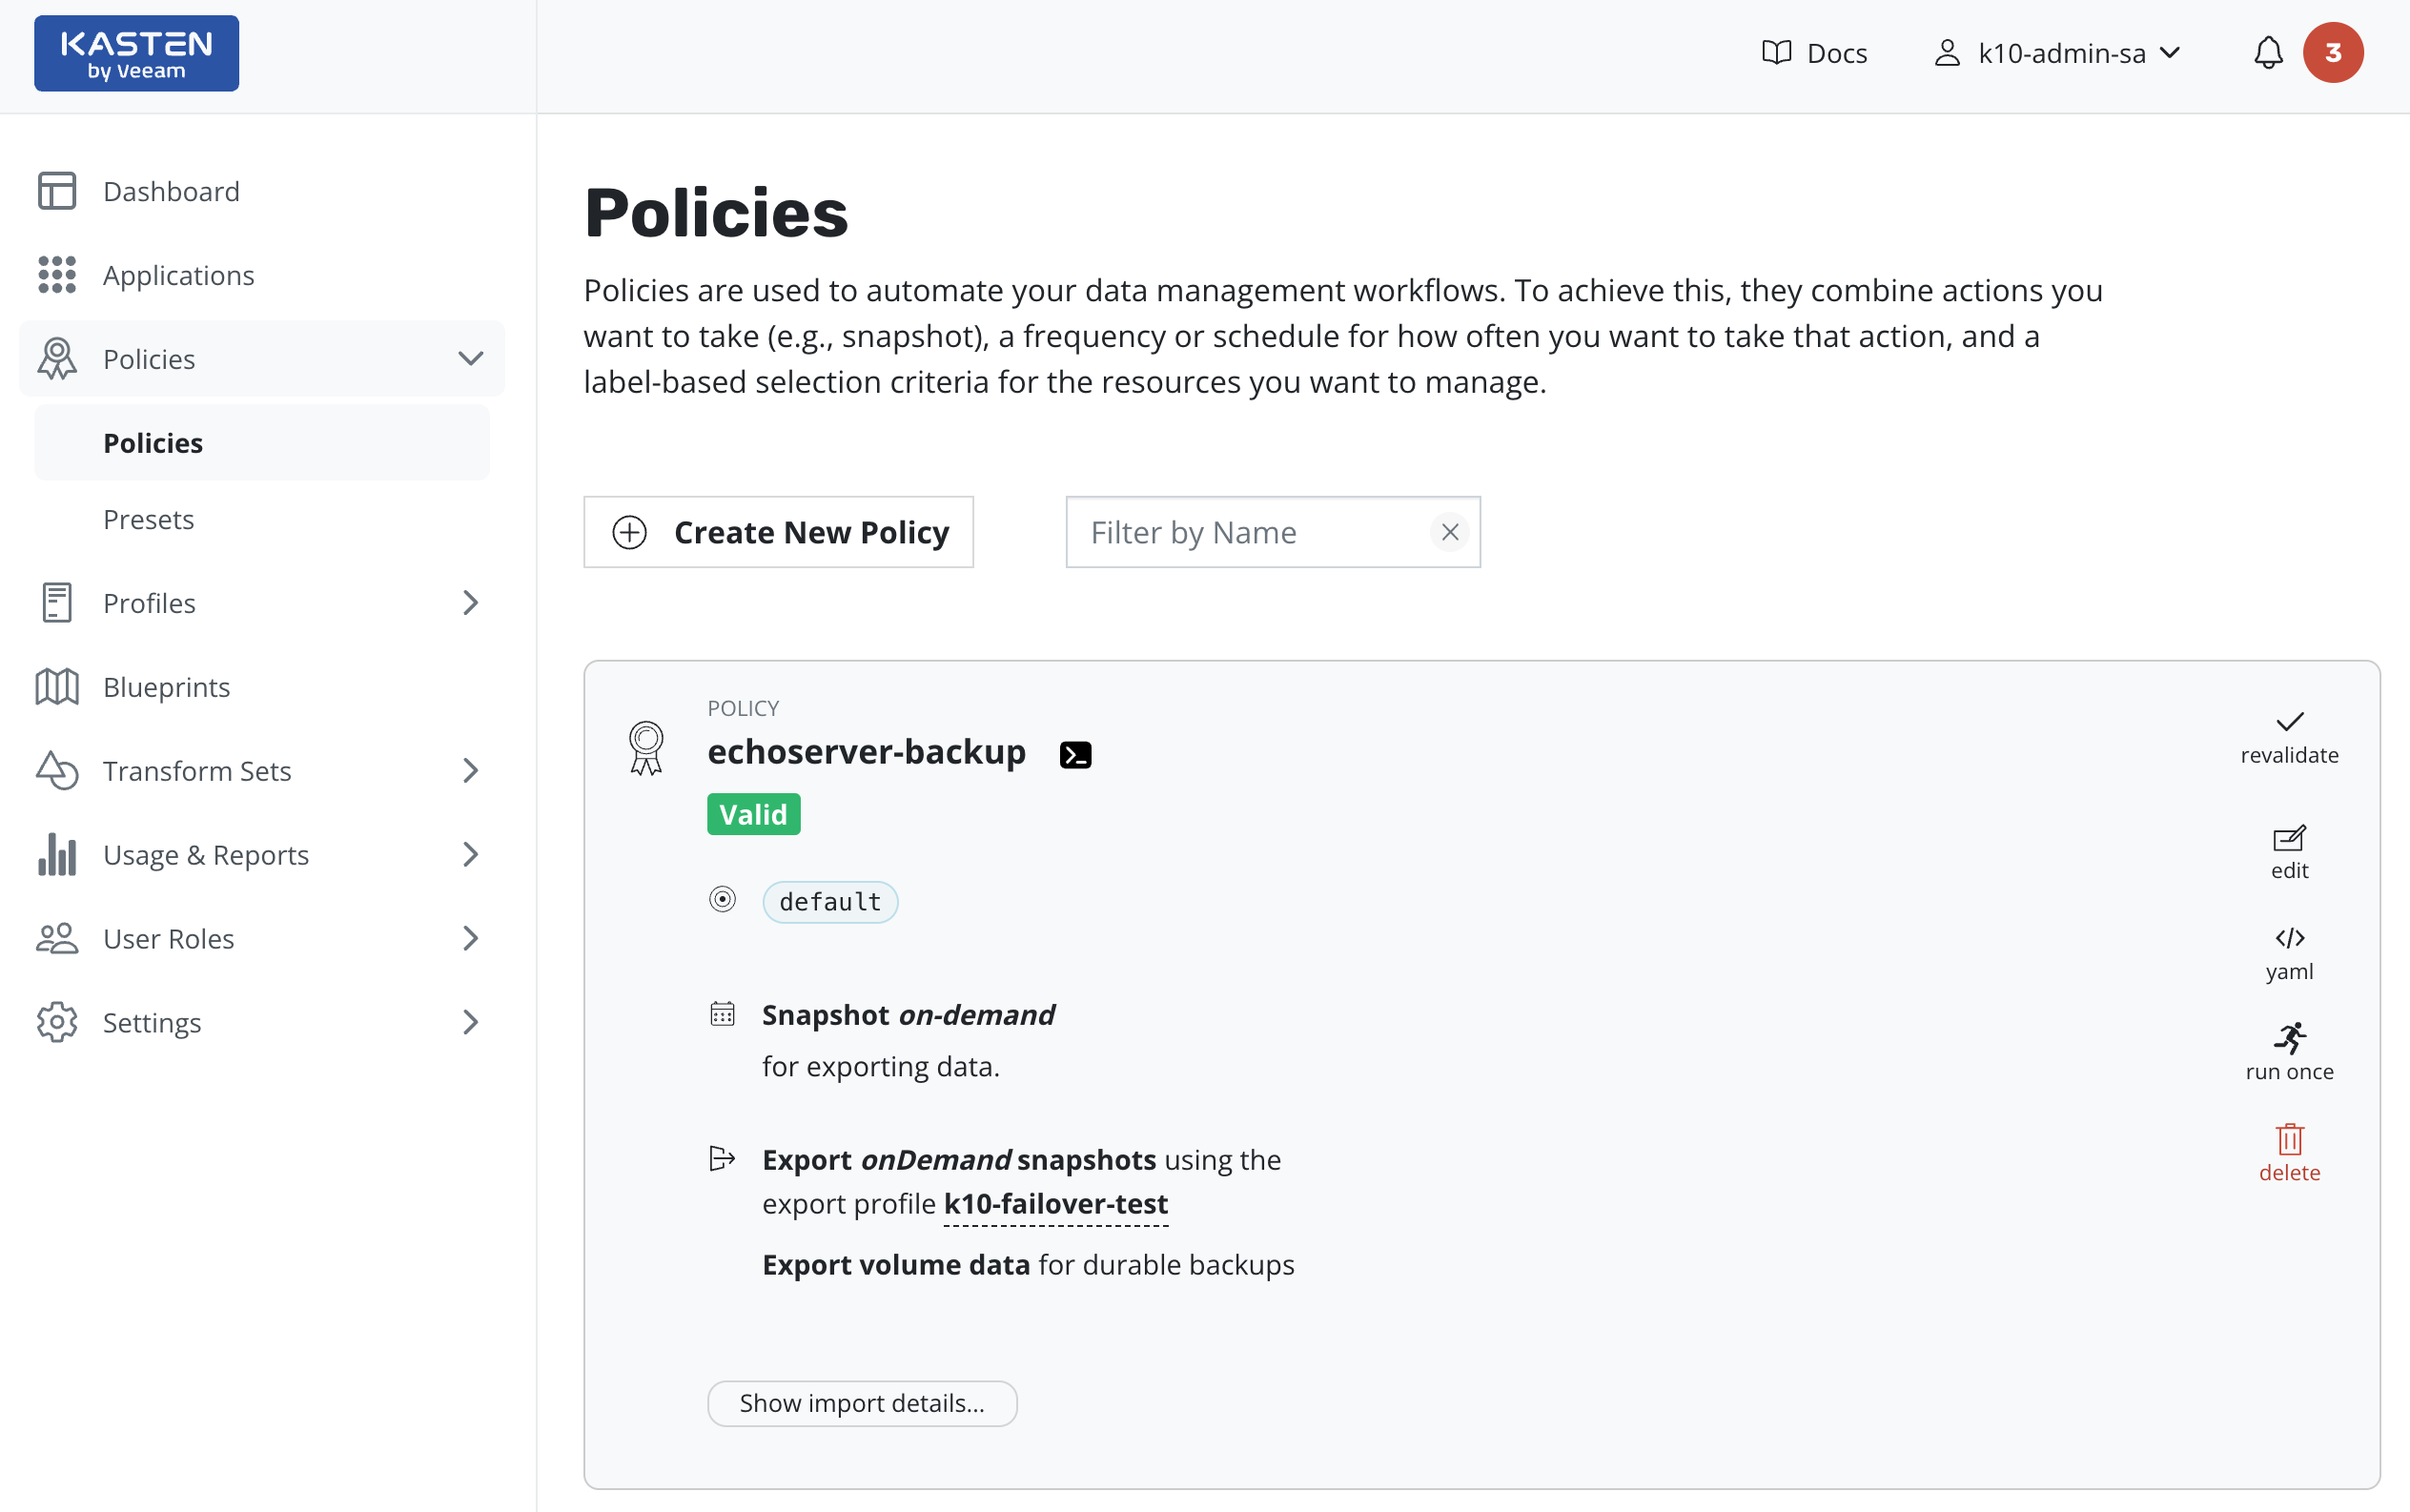
Task: Expand the Transform Sets section
Action: (470, 771)
